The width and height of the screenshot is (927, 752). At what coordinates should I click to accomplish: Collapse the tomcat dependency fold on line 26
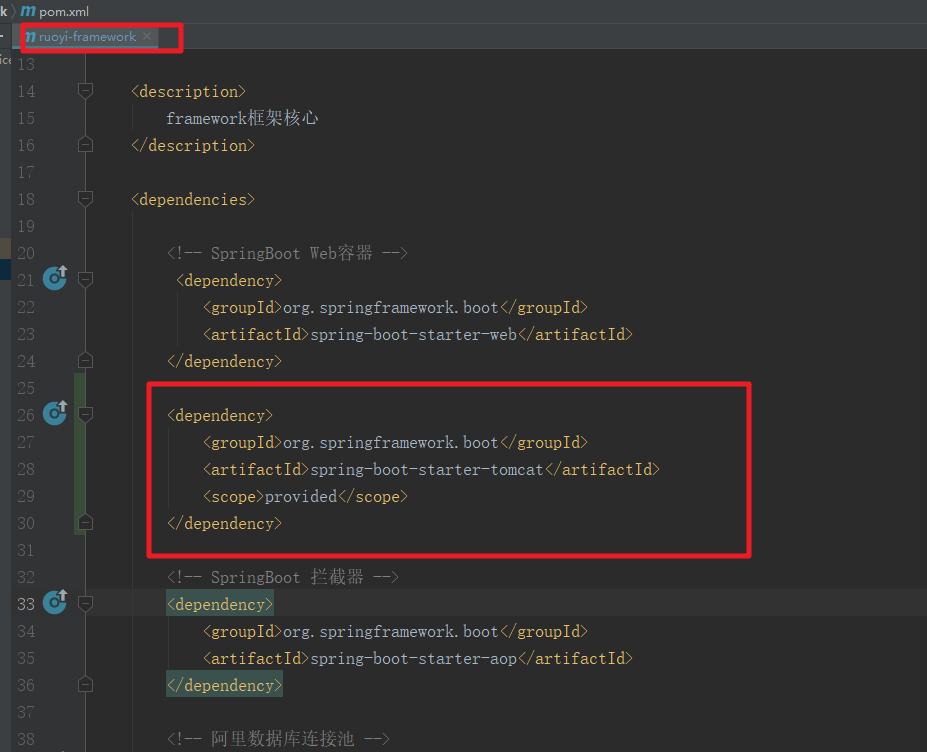coord(85,414)
